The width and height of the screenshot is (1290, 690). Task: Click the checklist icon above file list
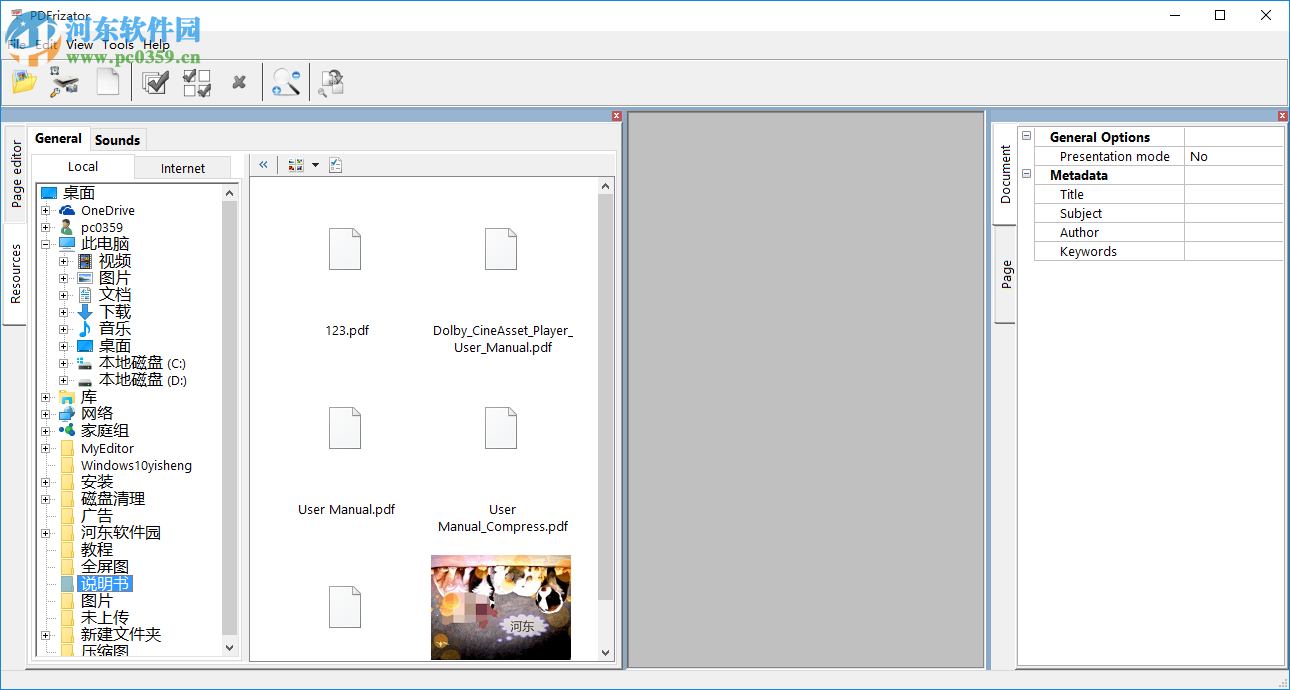[335, 165]
